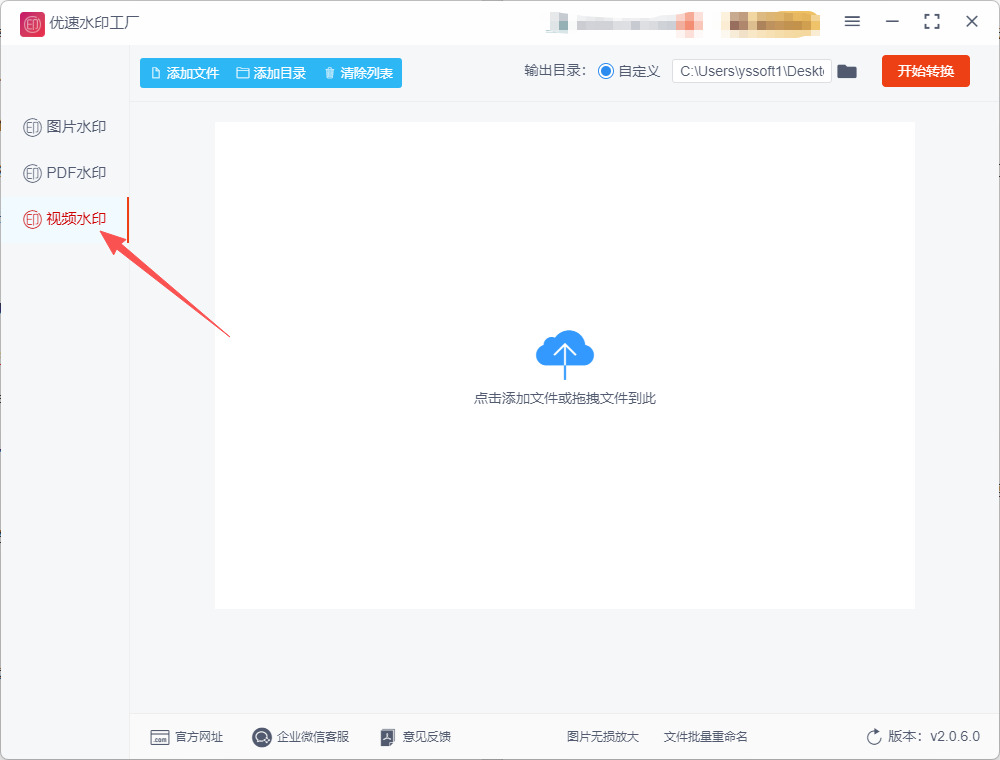Click the 开始转换 button
Viewport: 1000px width, 760px height.
[925, 71]
